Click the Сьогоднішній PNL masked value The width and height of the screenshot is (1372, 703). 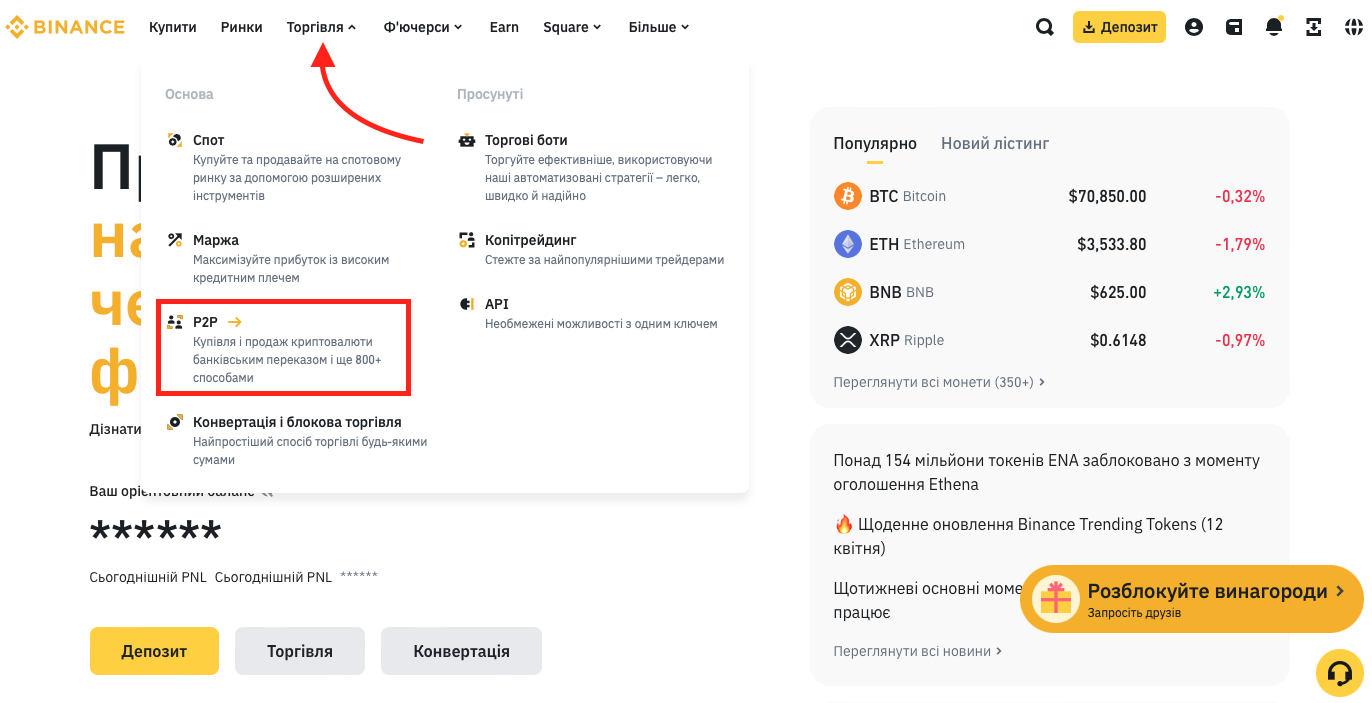click(359, 577)
